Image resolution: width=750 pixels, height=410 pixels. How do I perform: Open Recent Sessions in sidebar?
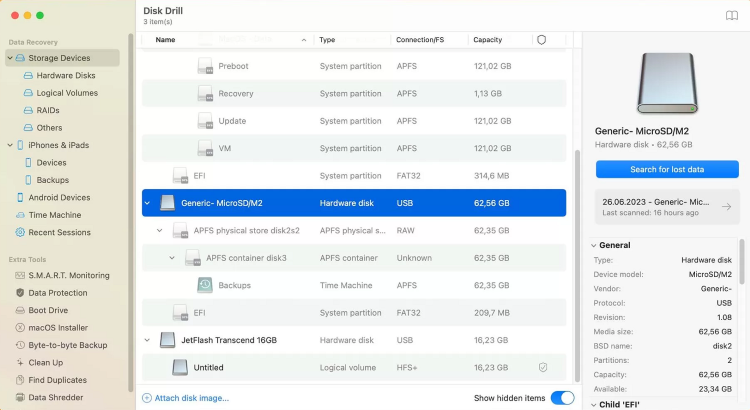click(x=59, y=233)
